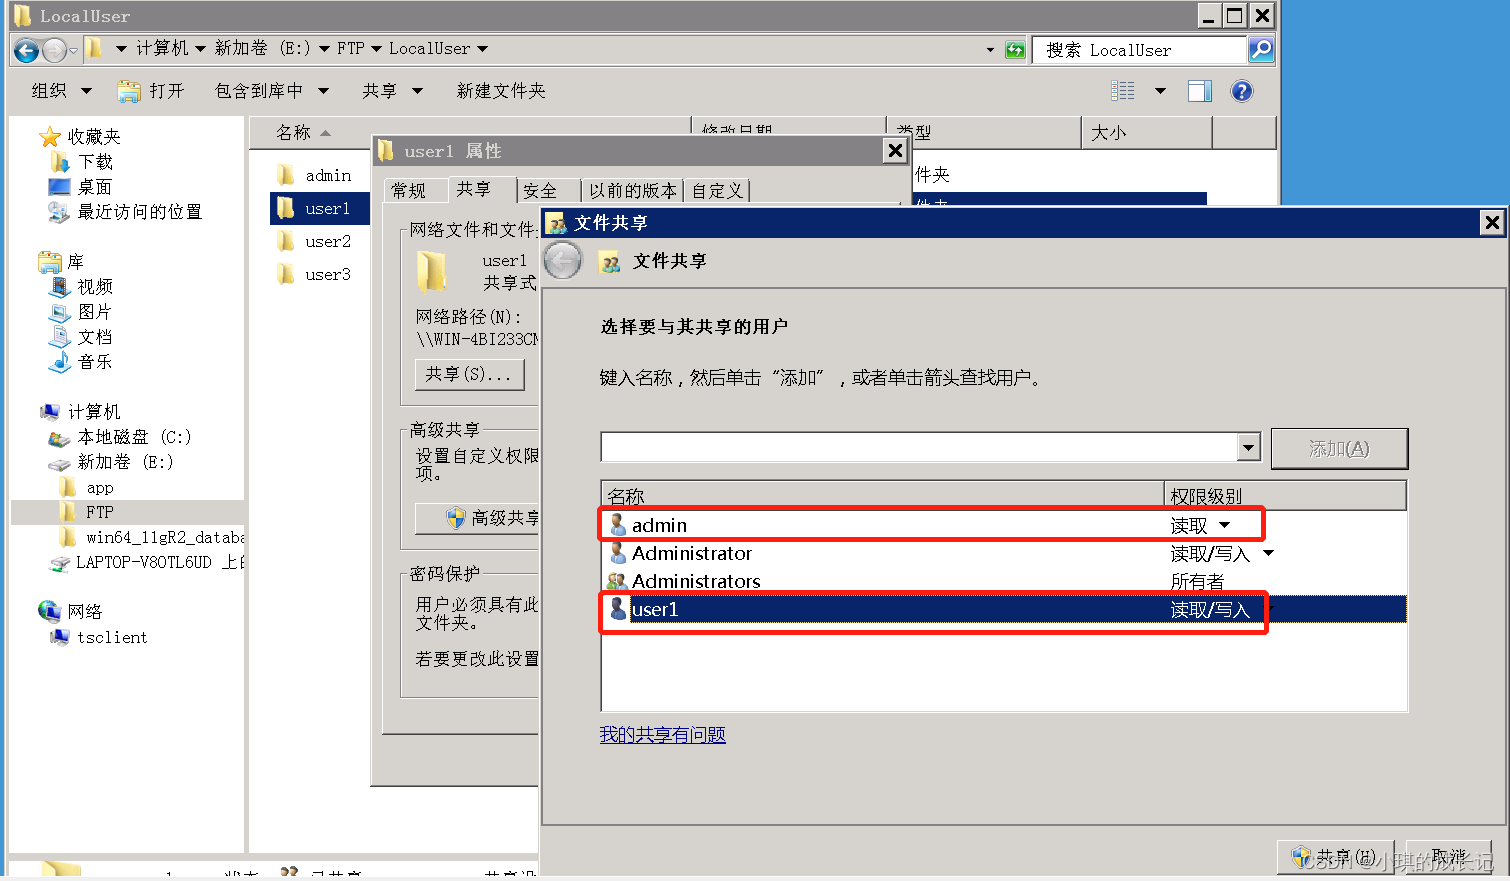Viewport: 1510px width, 881px height.
Task: Open the Include in library dropdown
Action: pyautogui.click(x=272, y=91)
